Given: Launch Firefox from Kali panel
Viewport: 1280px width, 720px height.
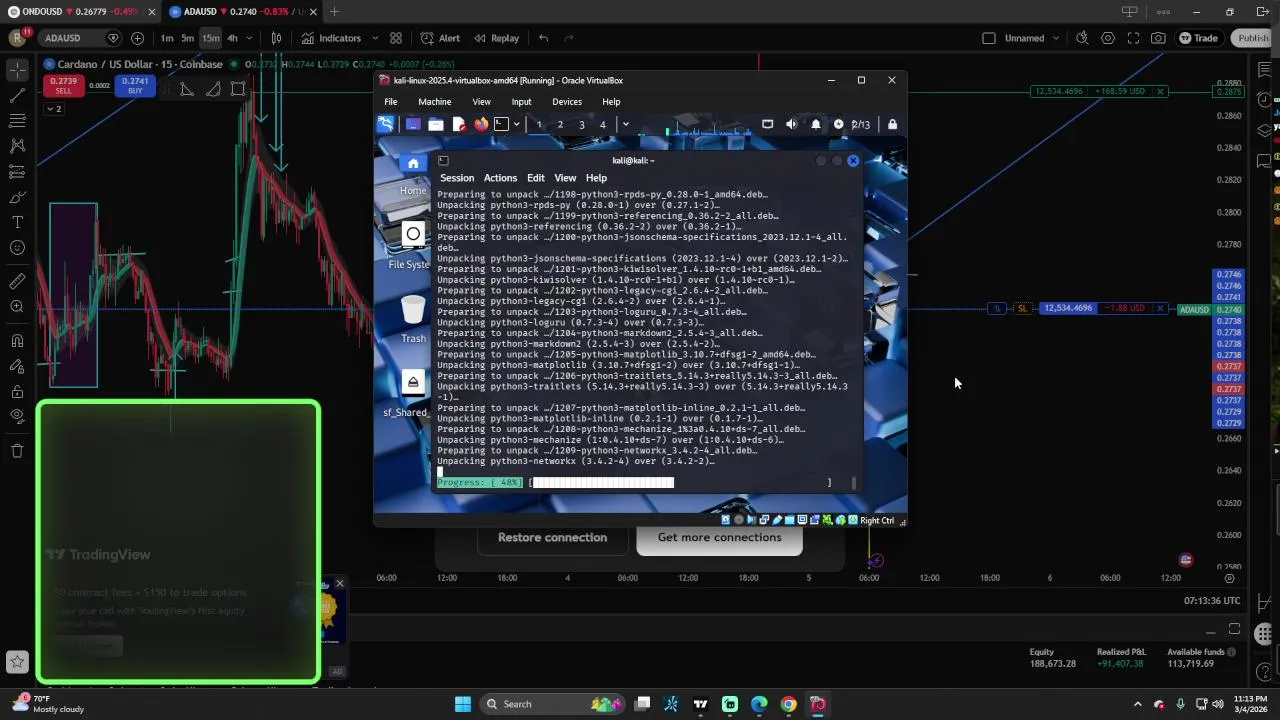Looking at the screenshot, I should tap(481, 124).
